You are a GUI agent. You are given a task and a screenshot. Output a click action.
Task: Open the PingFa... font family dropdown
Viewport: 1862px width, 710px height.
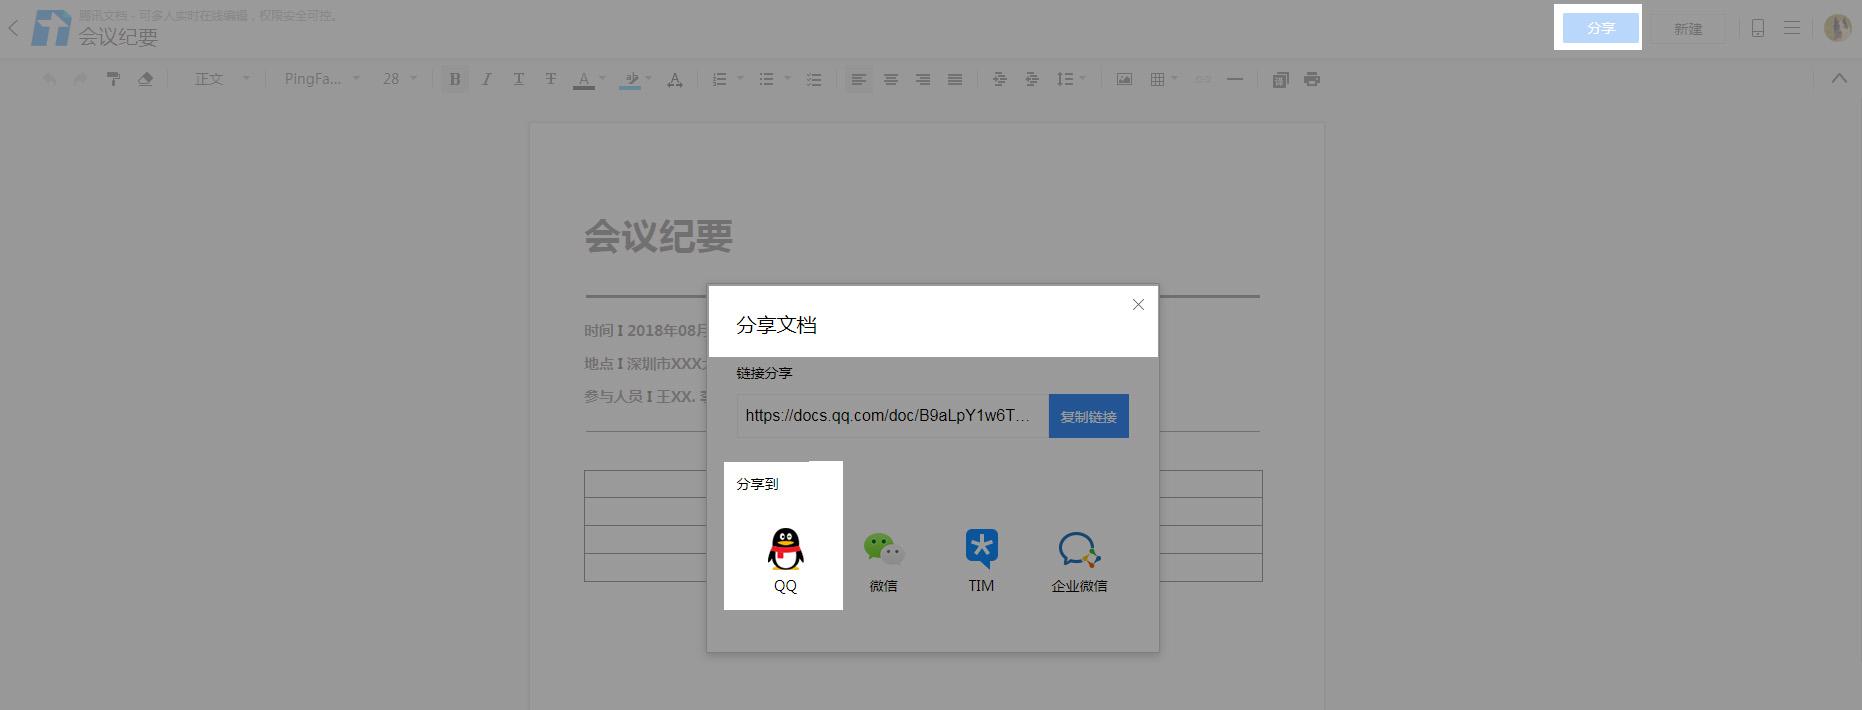click(x=321, y=79)
